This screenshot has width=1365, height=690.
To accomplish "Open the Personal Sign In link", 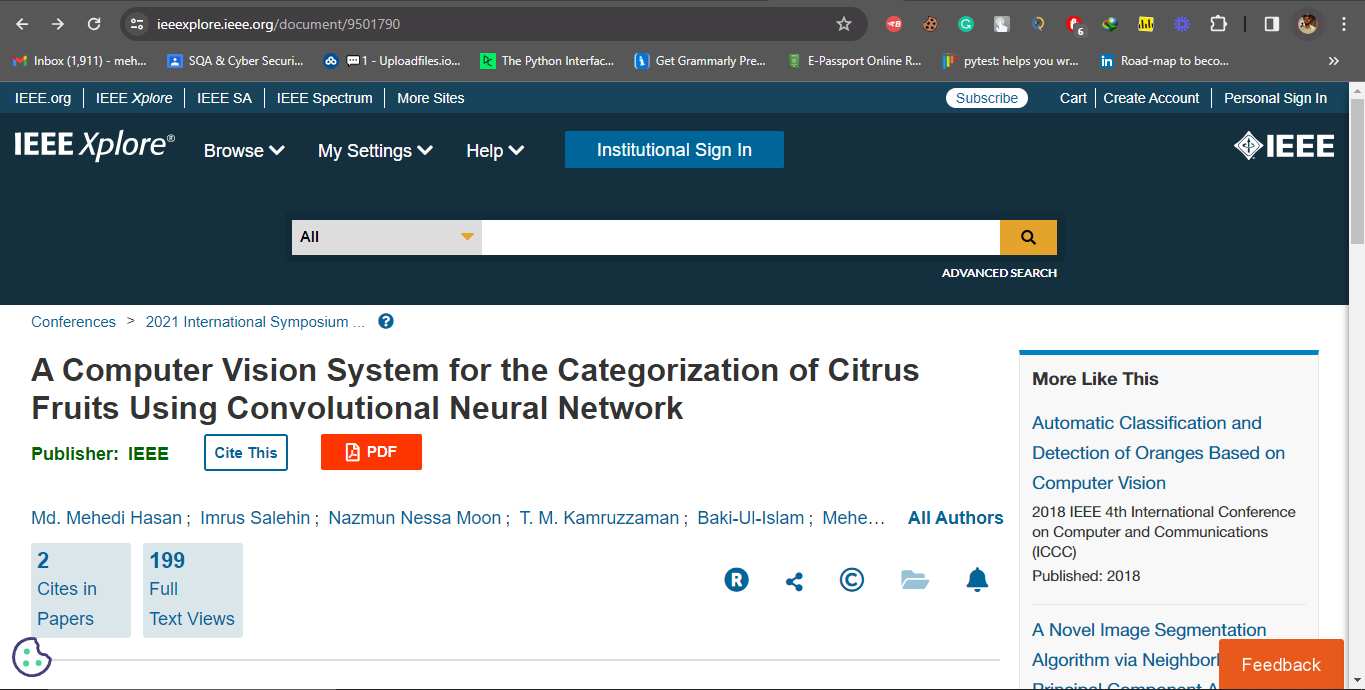I will click(1275, 98).
